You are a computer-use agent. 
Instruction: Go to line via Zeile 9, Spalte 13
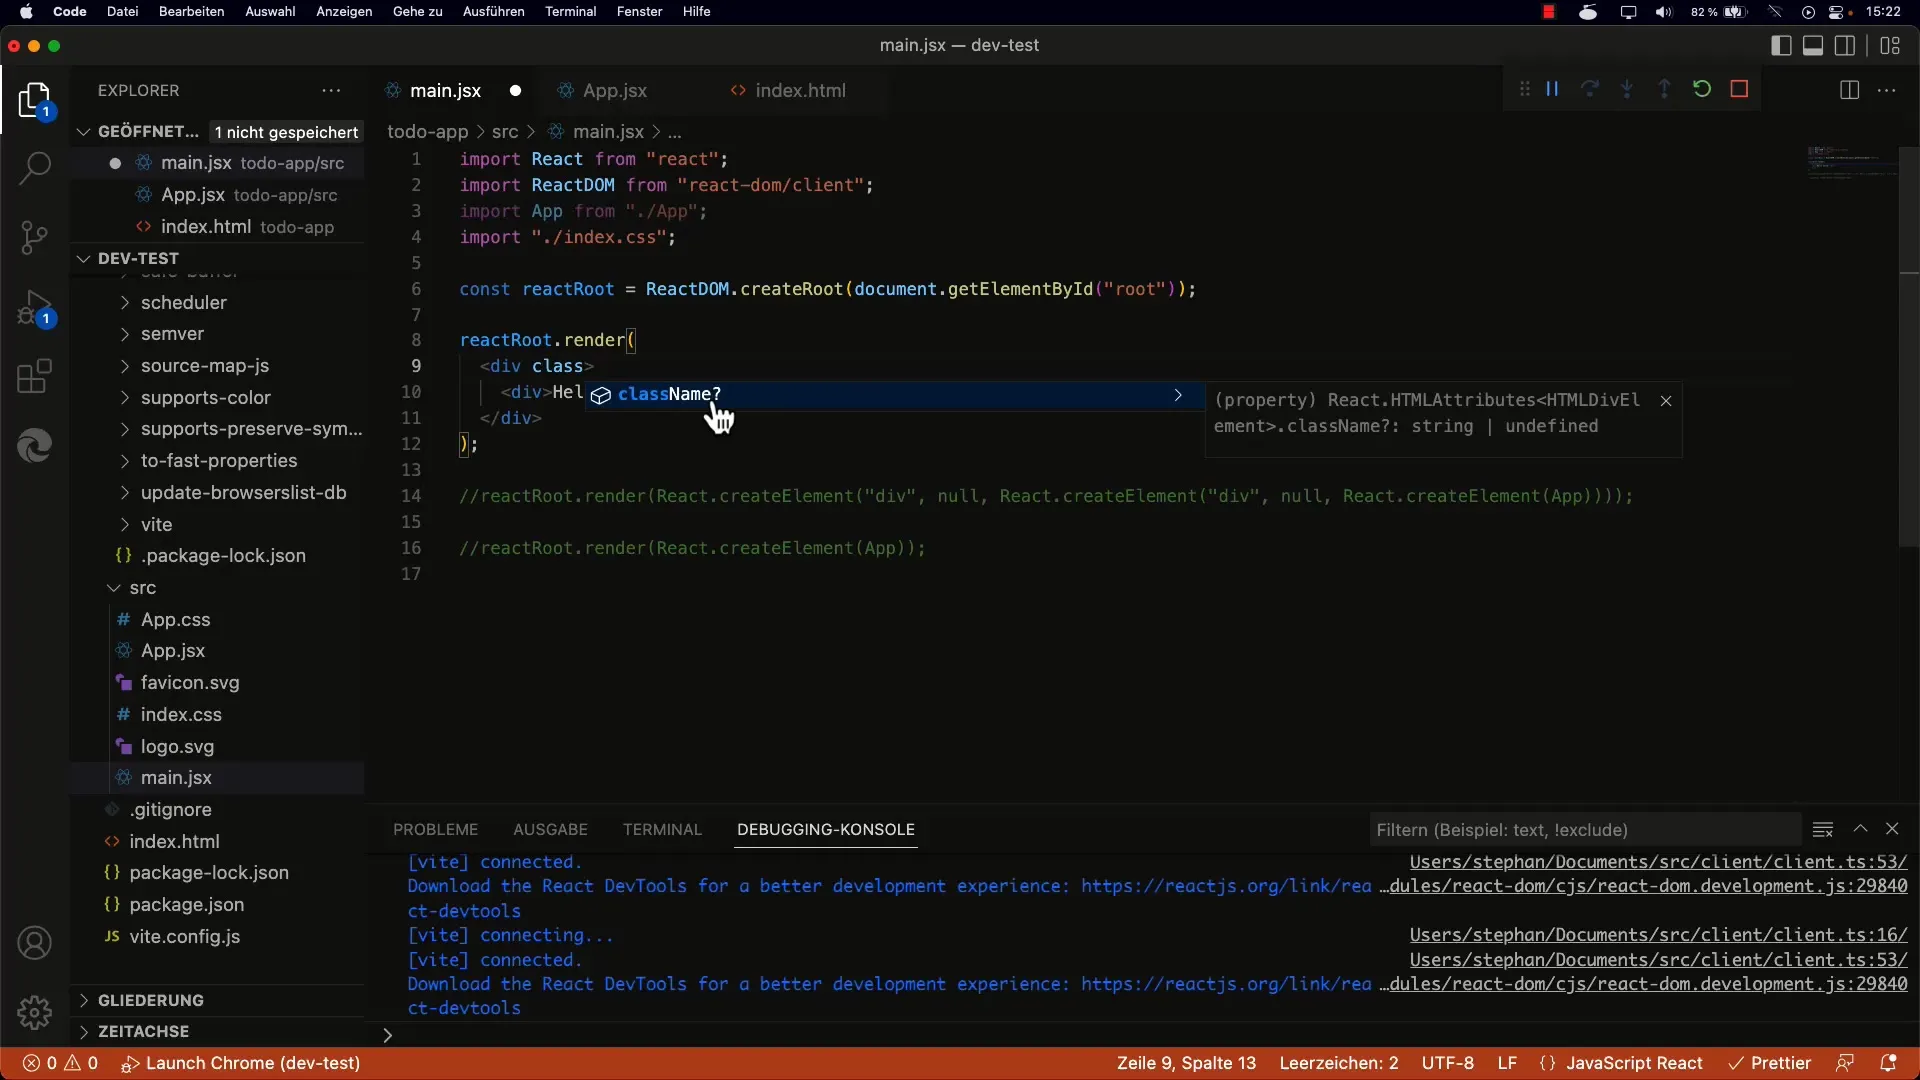[1186, 1063]
